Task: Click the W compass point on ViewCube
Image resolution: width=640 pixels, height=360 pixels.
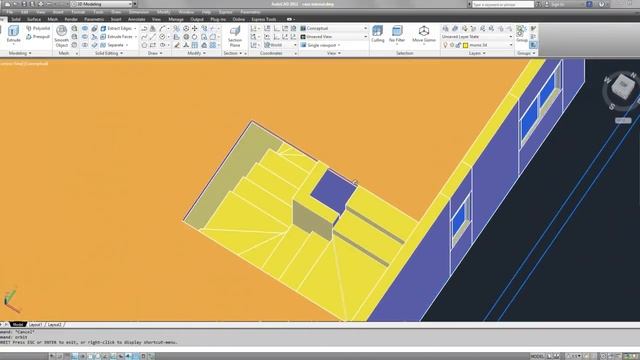Action: (607, 80)
